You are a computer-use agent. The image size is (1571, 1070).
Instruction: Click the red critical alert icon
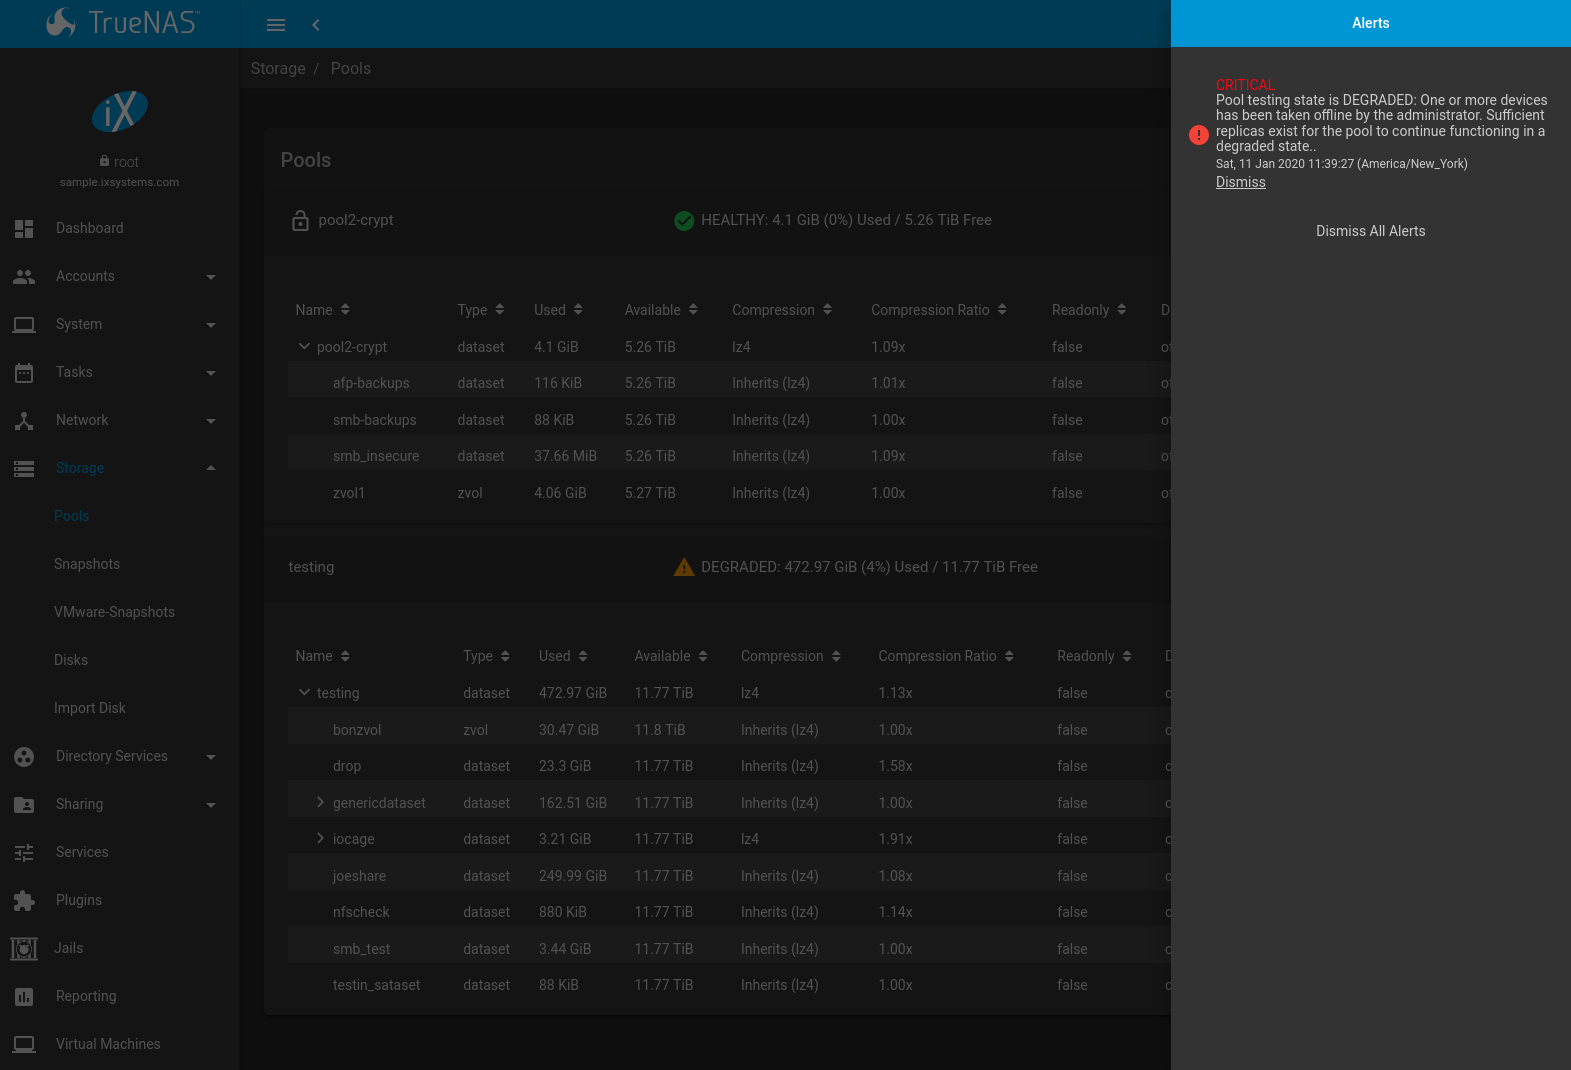[x=1199, y=135]
